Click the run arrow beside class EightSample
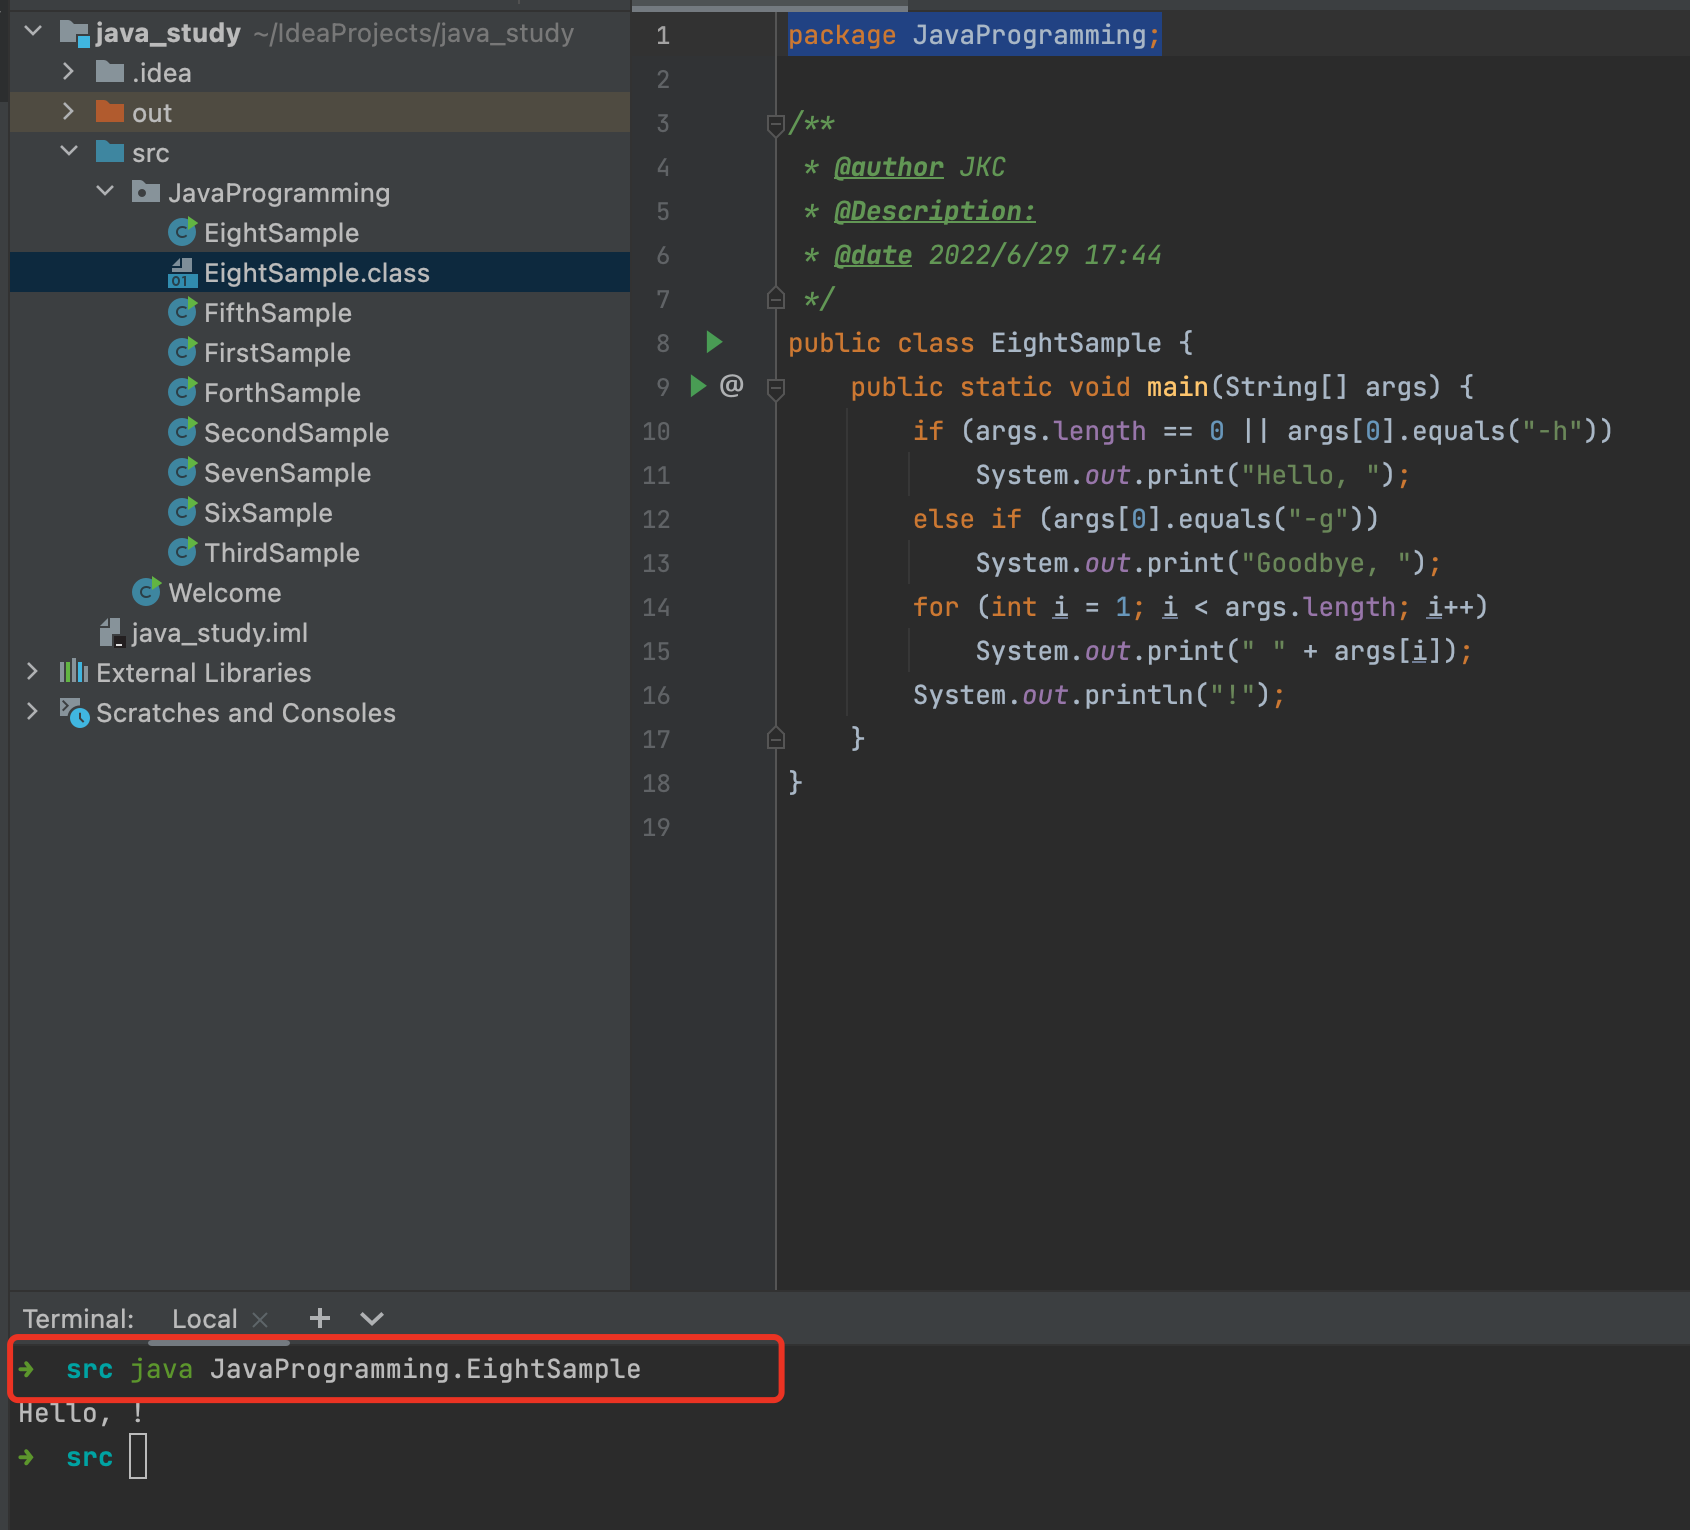The width and height of the screenshot is (1690, 1530). pos(714,342)
